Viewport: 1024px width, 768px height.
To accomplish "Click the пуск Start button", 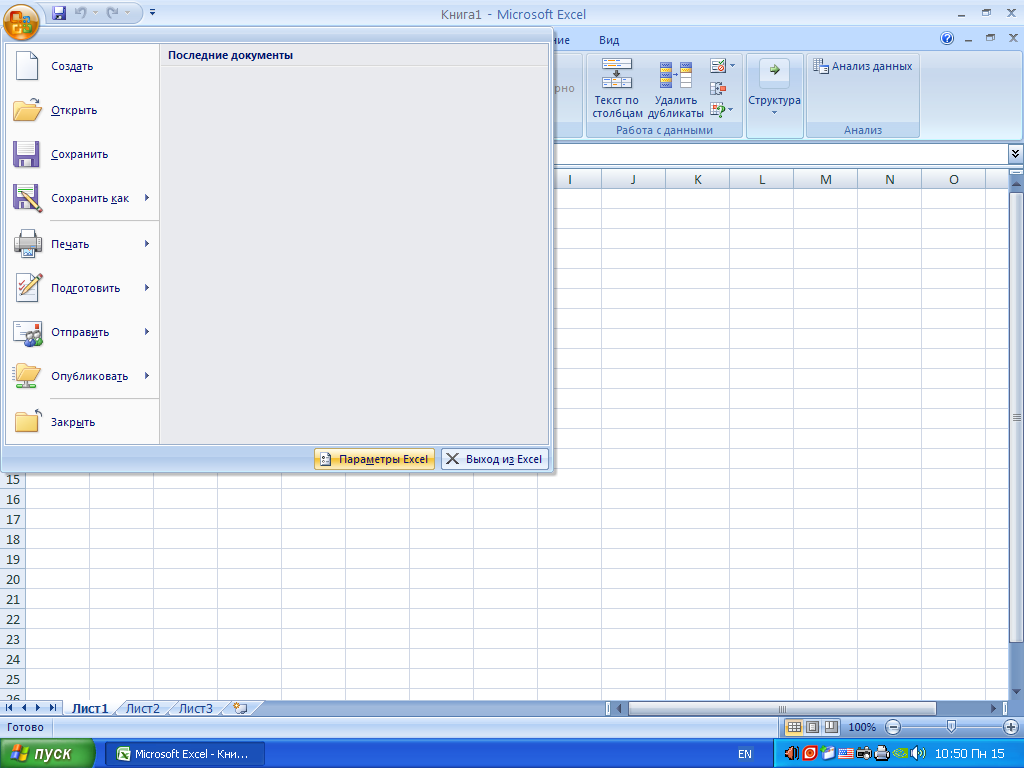I will pos(46,754).
